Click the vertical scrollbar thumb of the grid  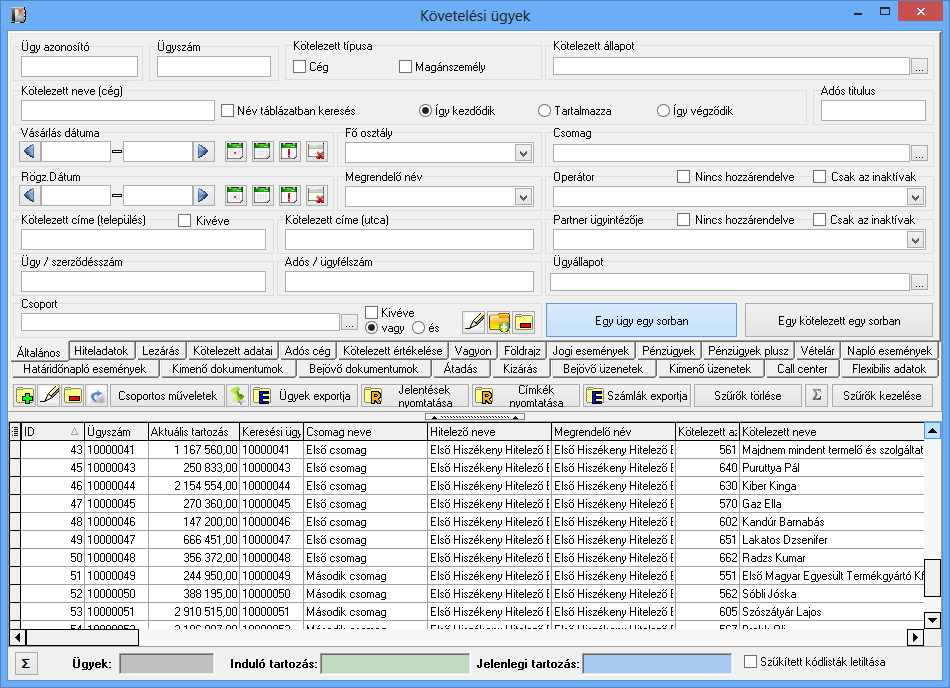point(932,578)
